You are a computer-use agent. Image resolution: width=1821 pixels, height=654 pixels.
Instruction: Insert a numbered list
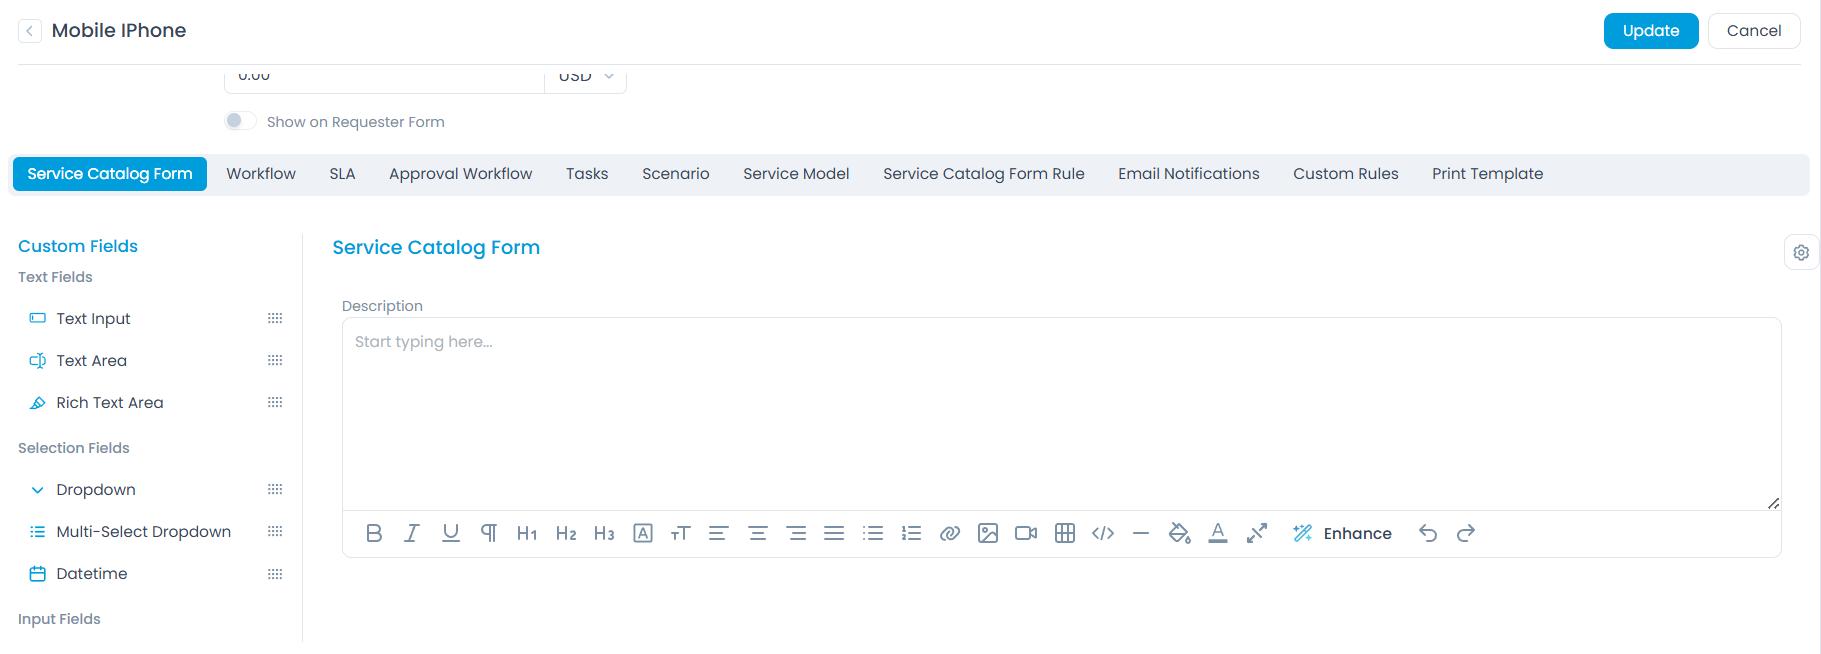coord(911,534)
